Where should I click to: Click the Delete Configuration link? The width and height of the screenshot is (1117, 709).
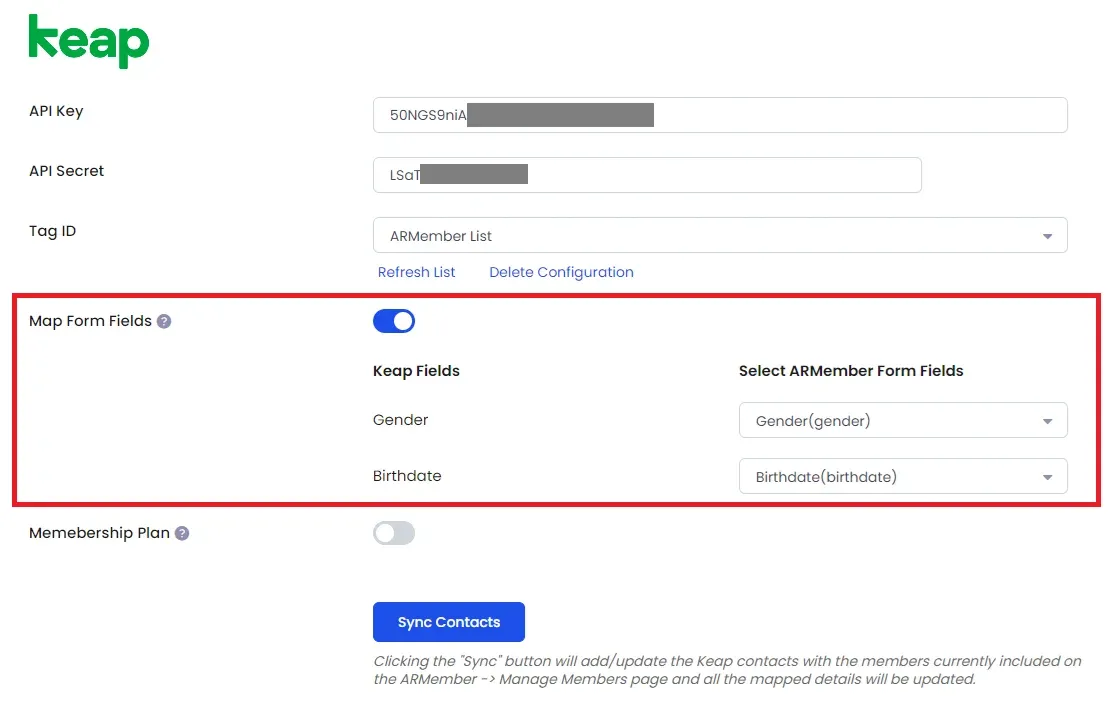pyautogui.click(x=561, y=272)
